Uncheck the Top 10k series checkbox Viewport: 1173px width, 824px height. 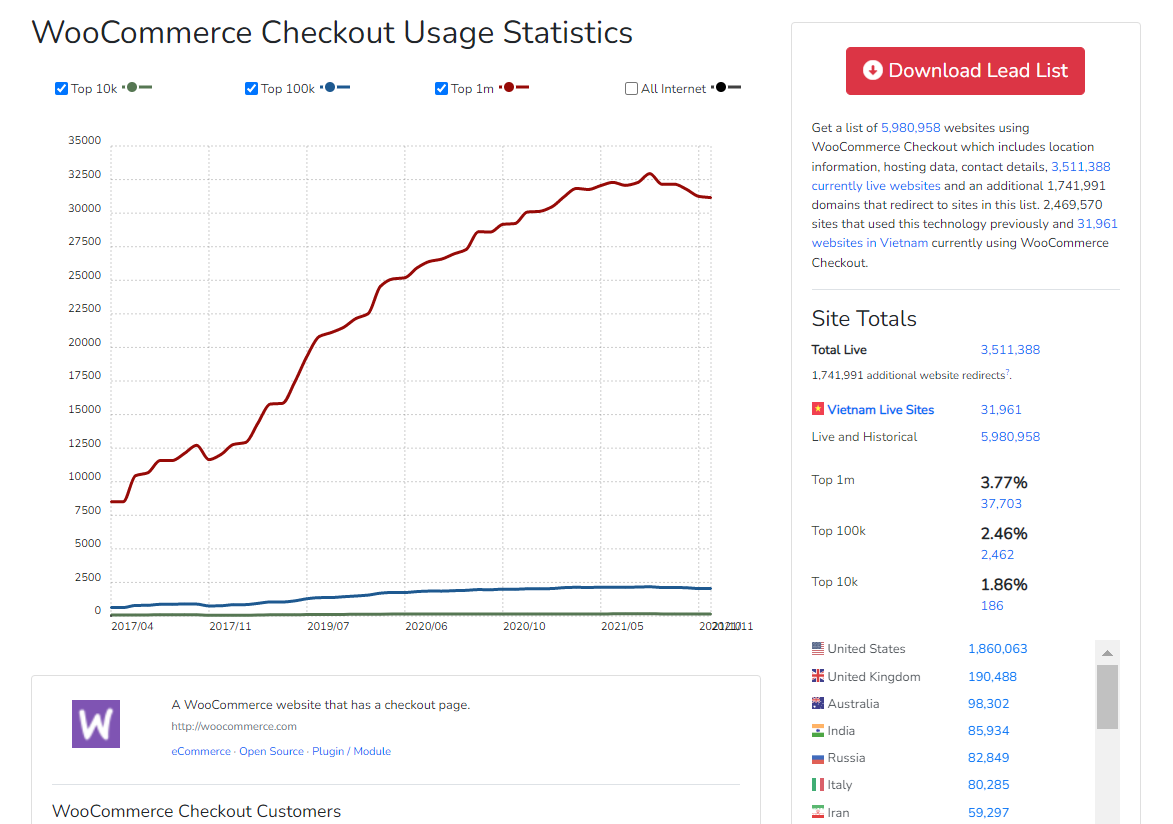[61, 88]
